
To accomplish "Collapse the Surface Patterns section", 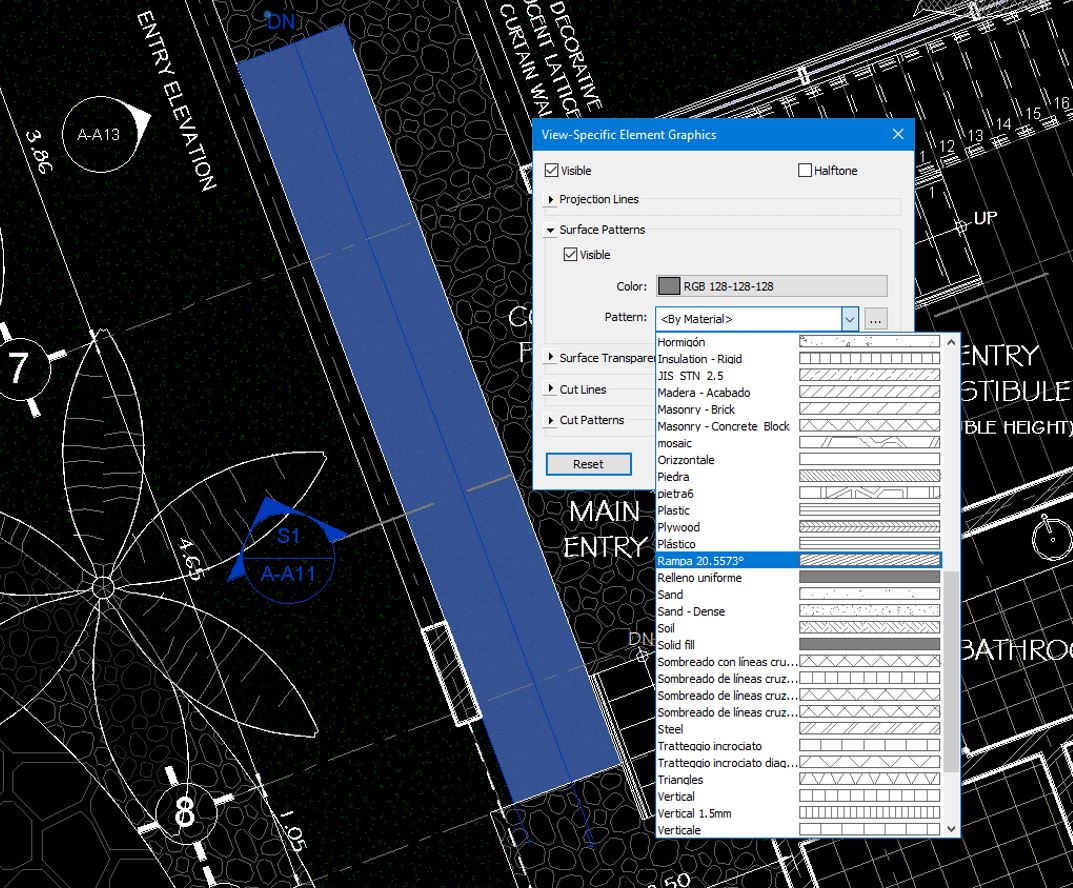I will (549, 229).
